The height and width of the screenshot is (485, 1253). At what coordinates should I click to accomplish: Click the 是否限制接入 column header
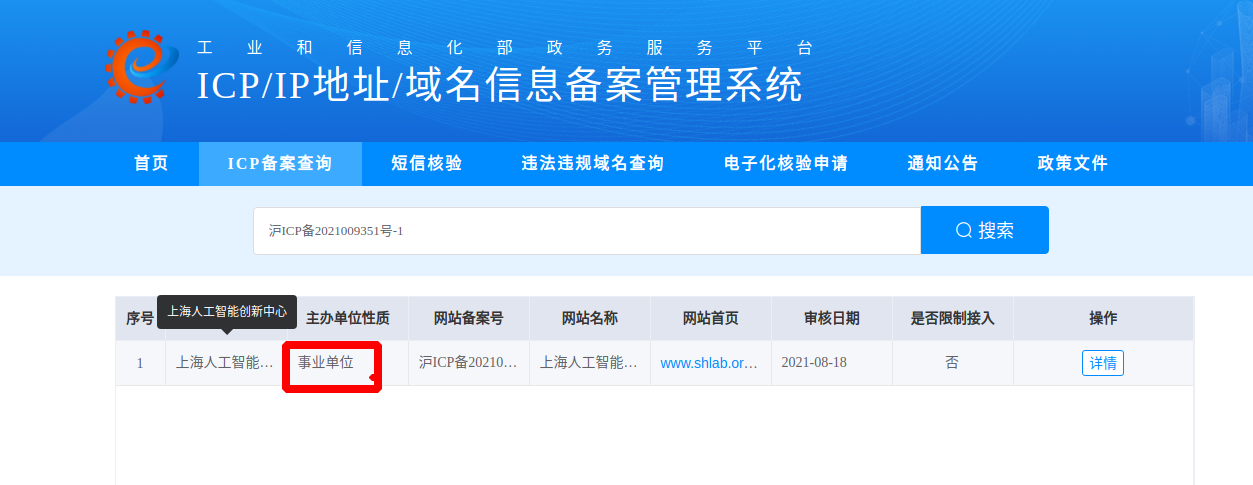[952, 318]
